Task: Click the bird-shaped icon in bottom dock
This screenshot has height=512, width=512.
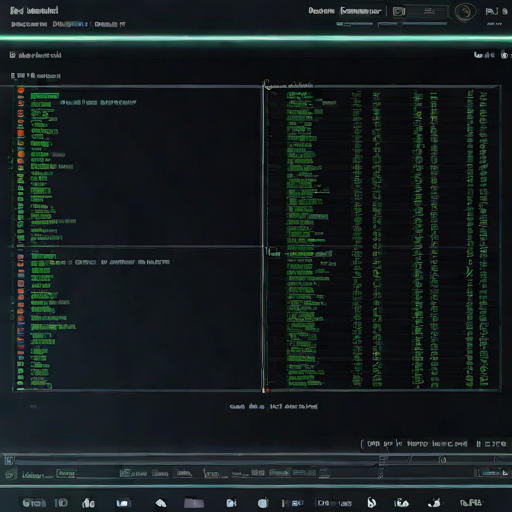Action: [434, 502]
